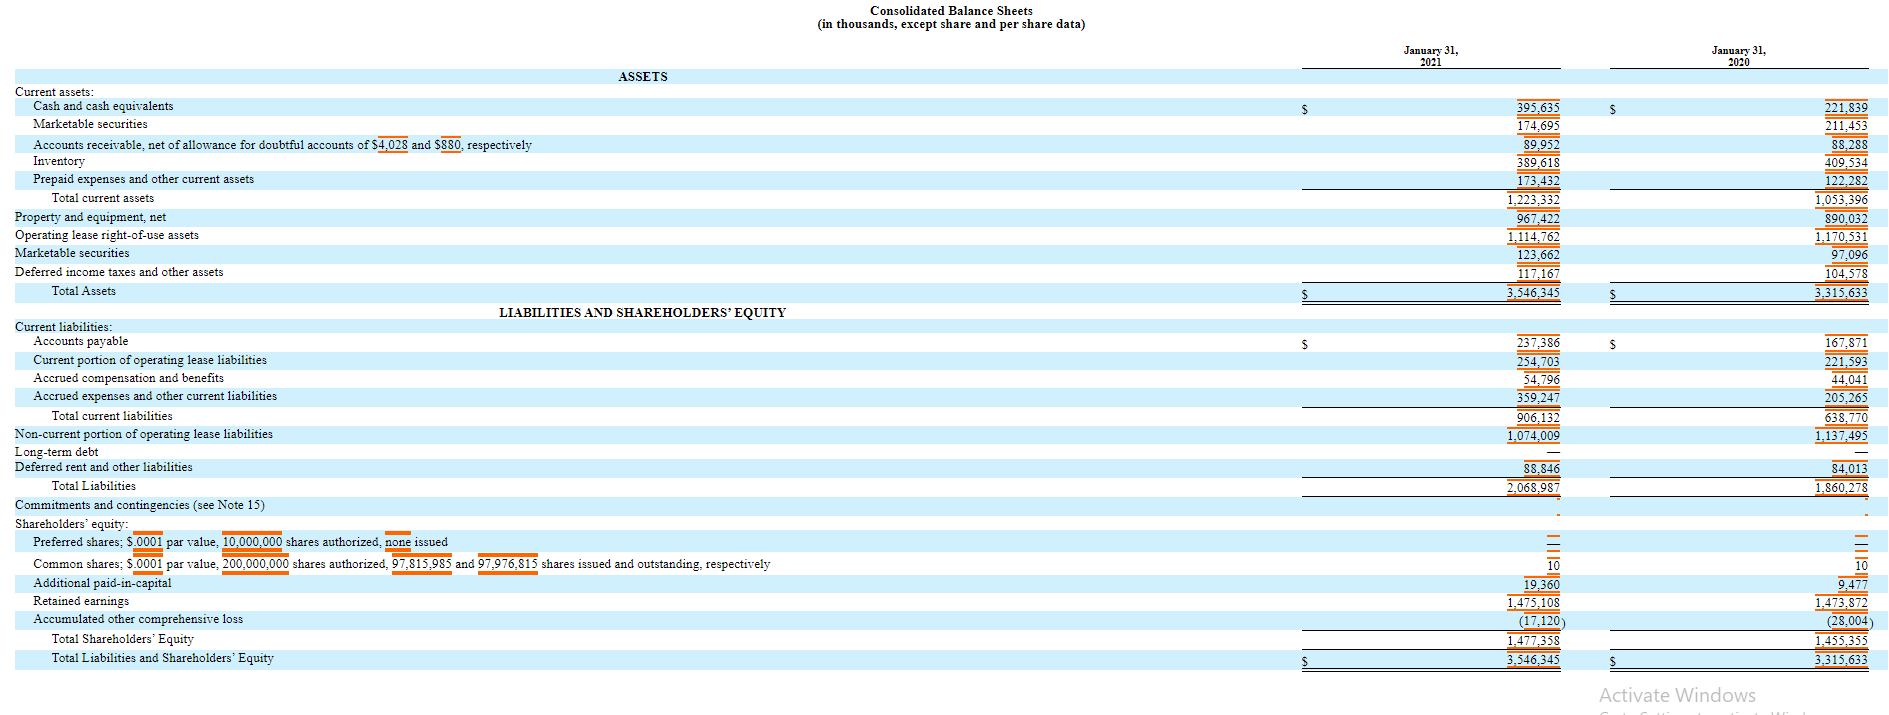The width and height of the screenshot is (1889, 715).
Task: Click the $4,028 allowance amount in accounts receivable
Action: tap(389, 145)
